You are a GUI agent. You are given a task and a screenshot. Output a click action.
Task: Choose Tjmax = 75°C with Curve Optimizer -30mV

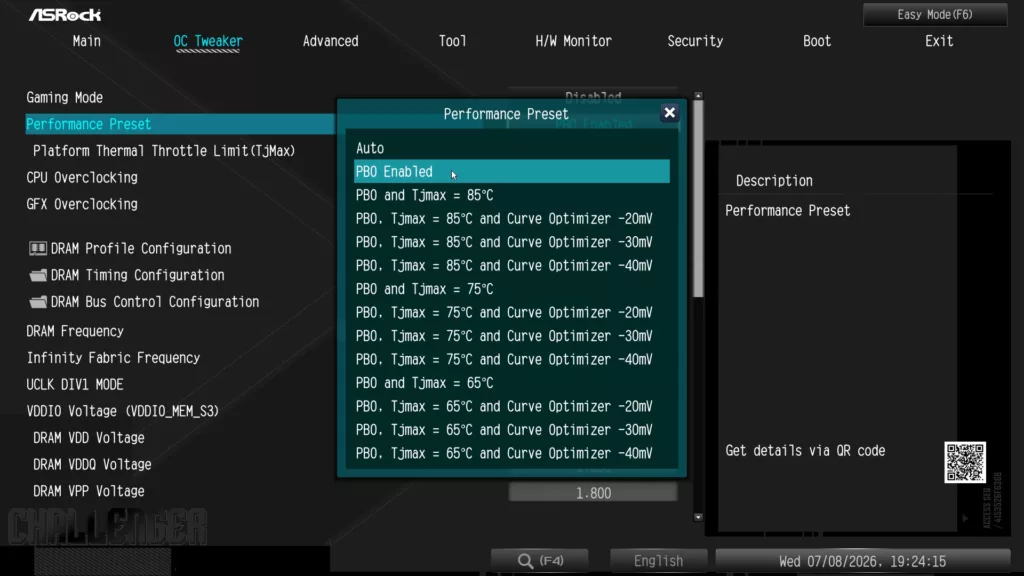pos(511,336)
